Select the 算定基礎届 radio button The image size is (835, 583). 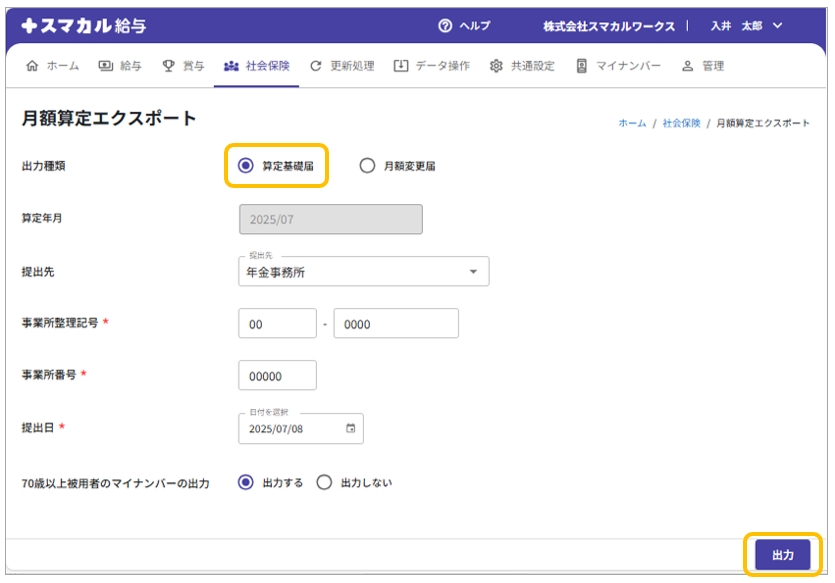(246, 166)
